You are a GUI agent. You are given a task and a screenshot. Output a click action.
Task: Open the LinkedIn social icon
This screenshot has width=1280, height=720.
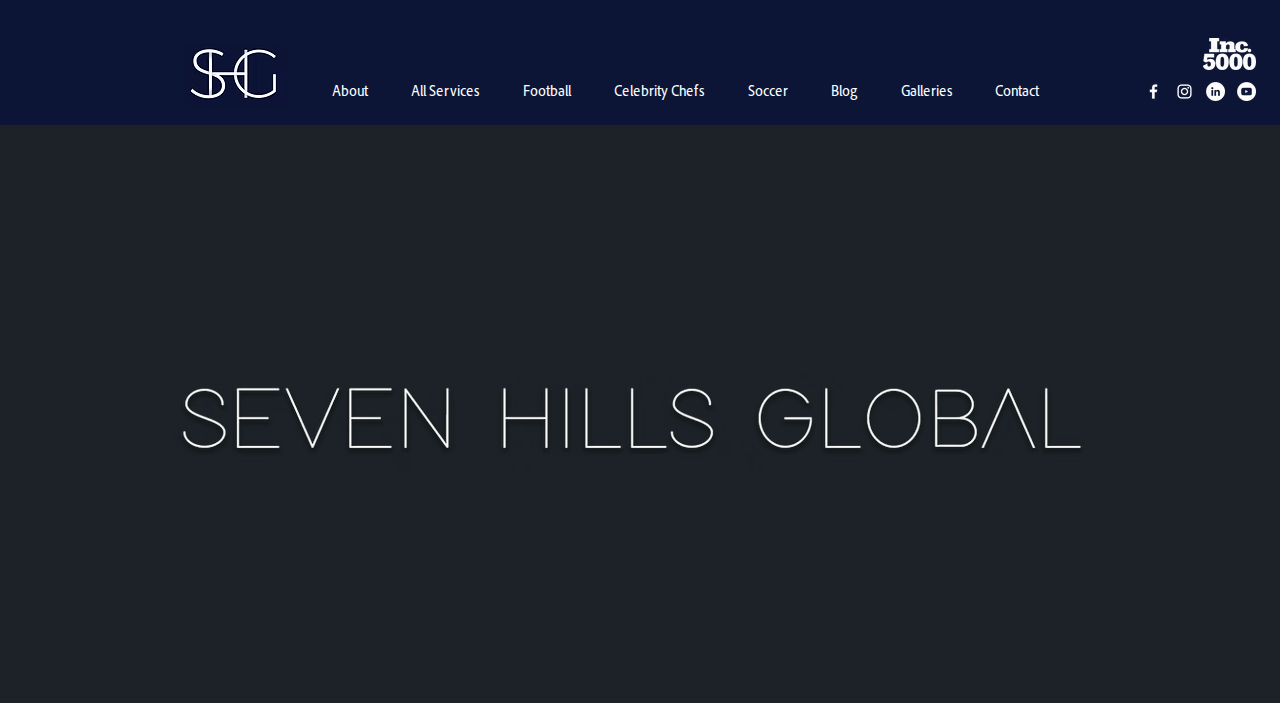(1215, 92)
